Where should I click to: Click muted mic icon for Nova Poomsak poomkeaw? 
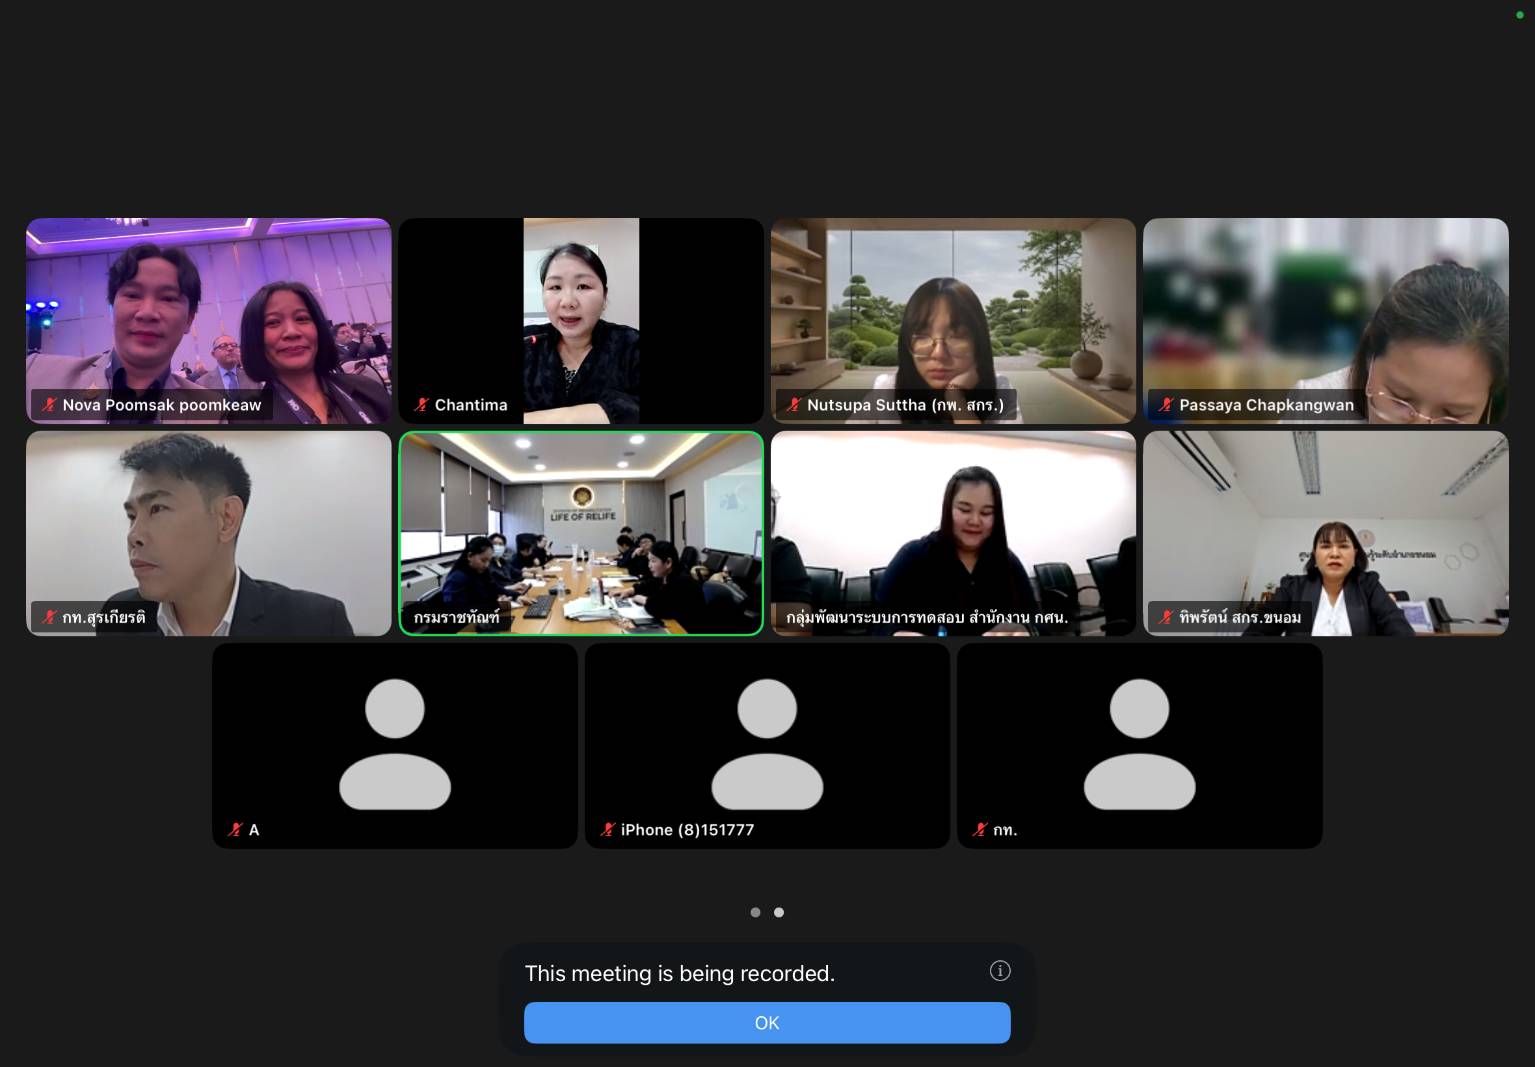pos(48,405)
